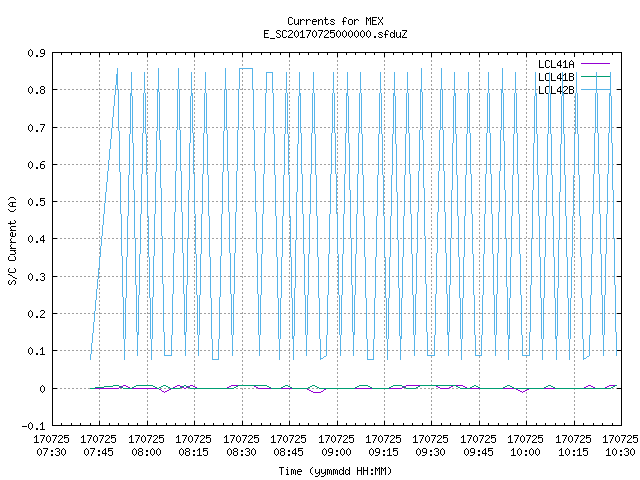Click the 0.6 y-axis tick label
640x480 pixels.
coord(36,165)
